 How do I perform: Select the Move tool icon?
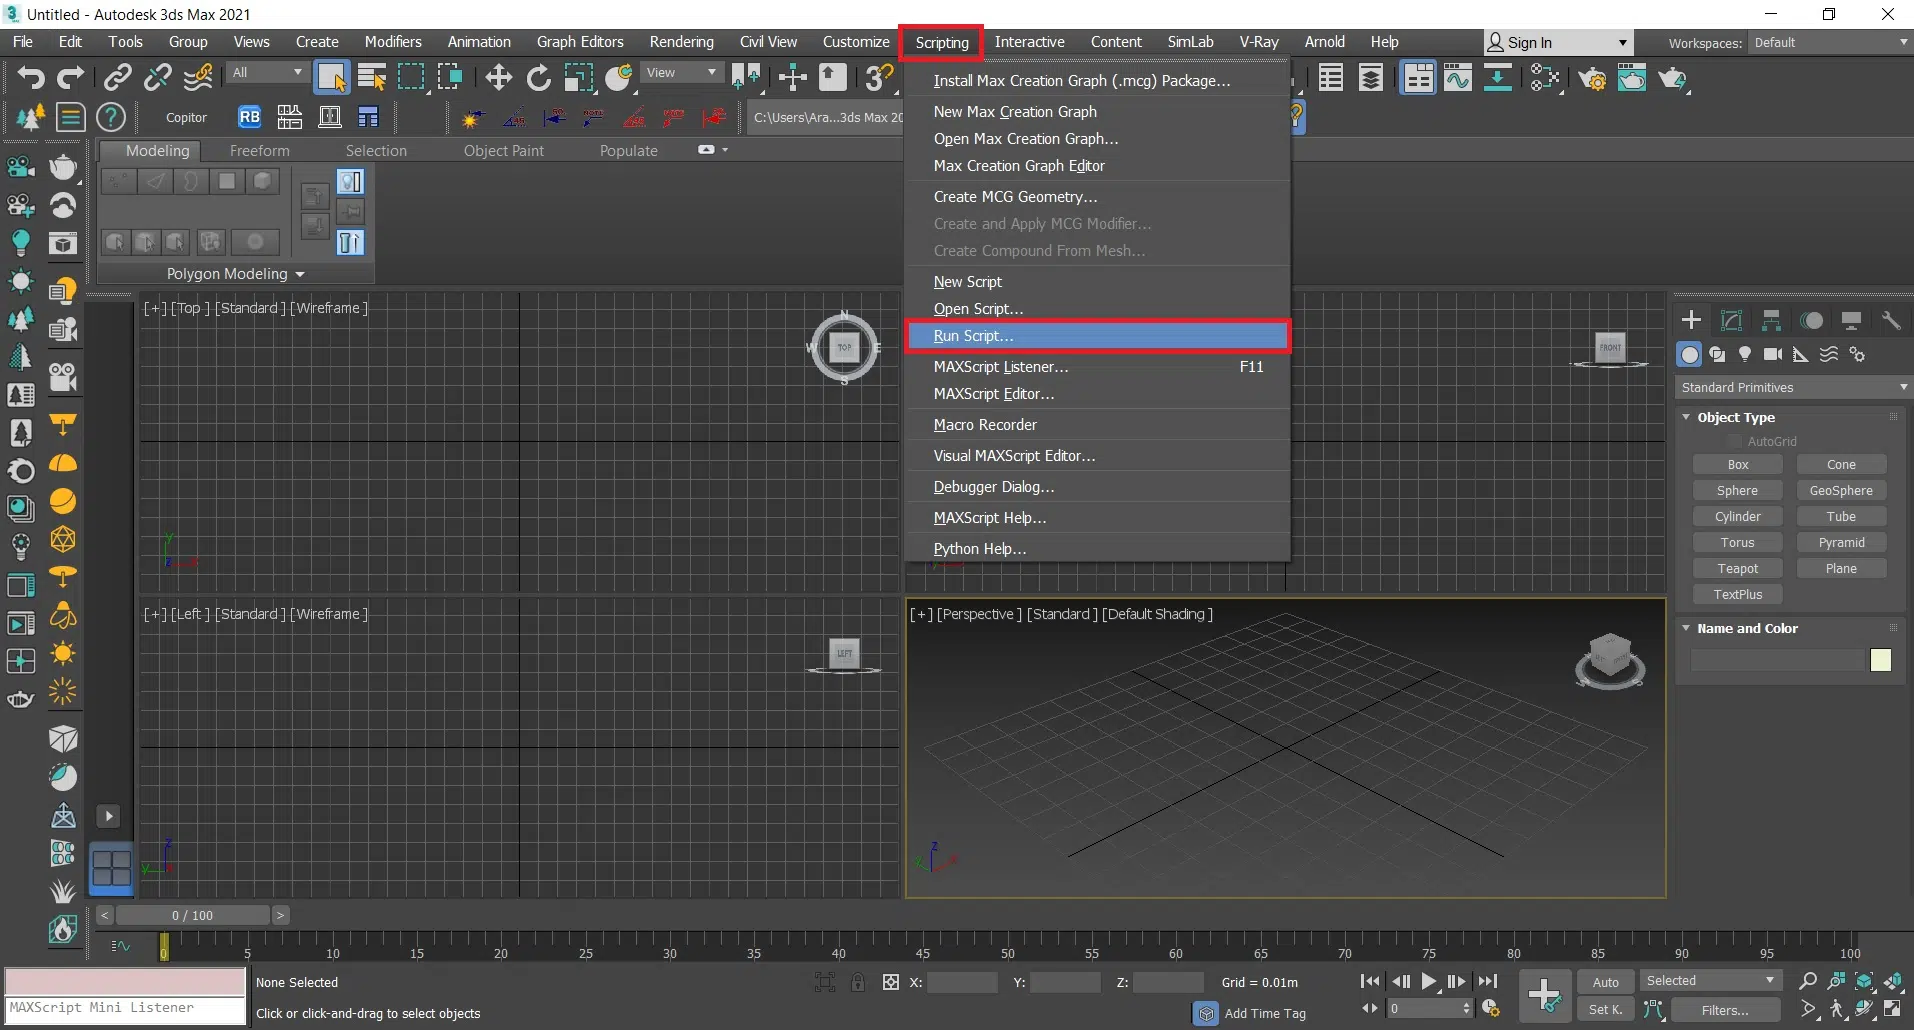point(498,77)
